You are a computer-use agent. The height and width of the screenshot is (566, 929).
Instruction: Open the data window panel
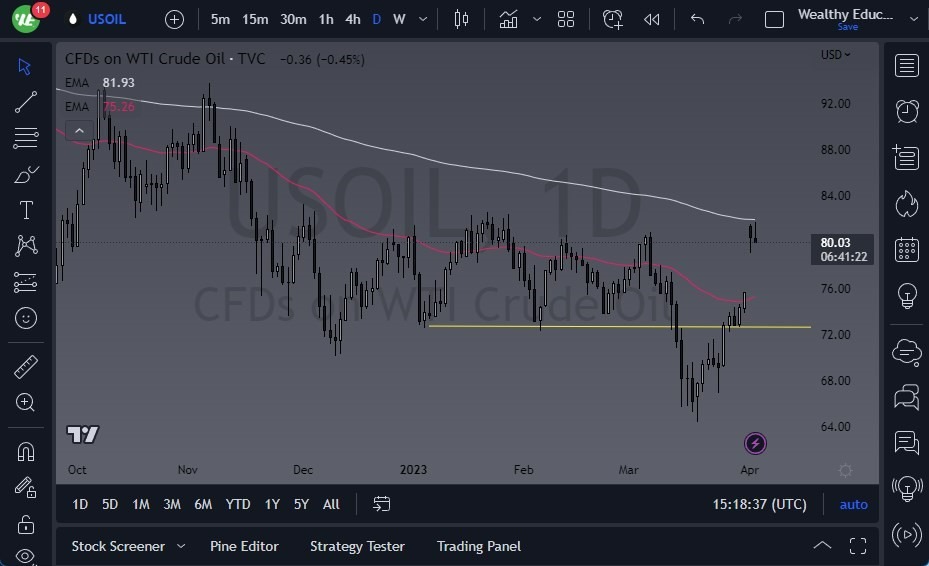click(906, 157)
